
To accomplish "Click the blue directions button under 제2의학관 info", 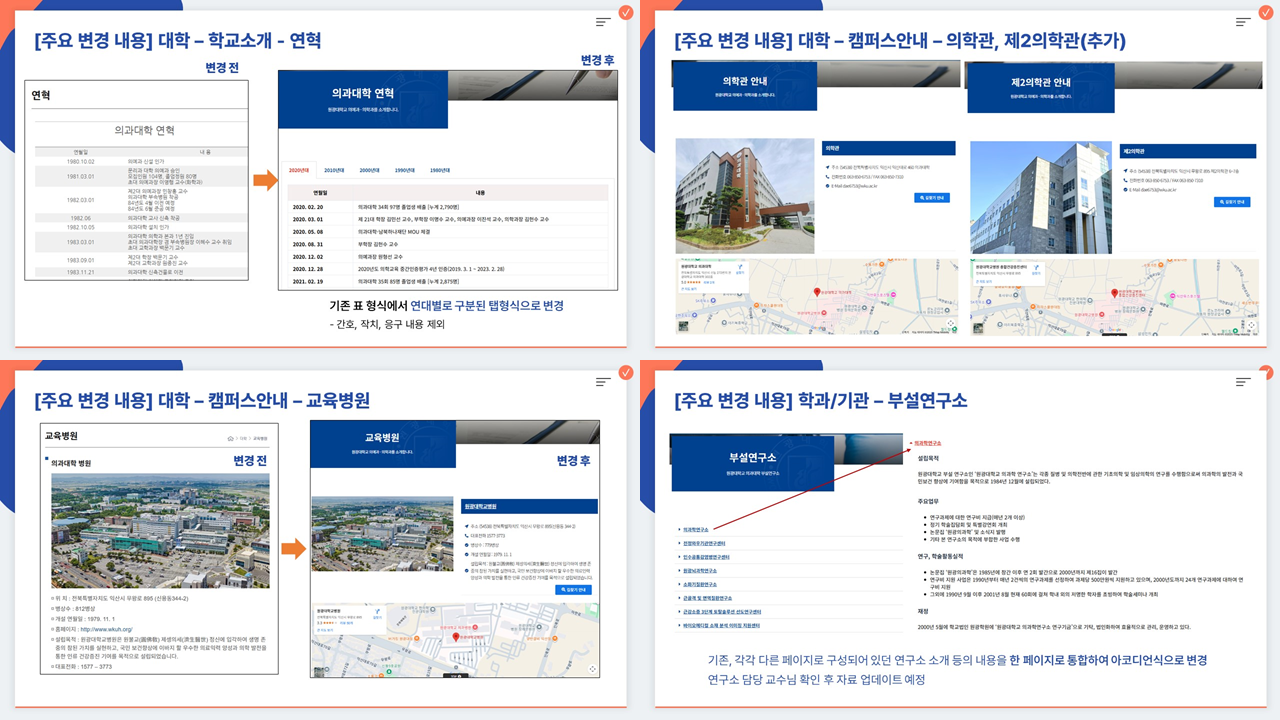I will [1231, 202].
